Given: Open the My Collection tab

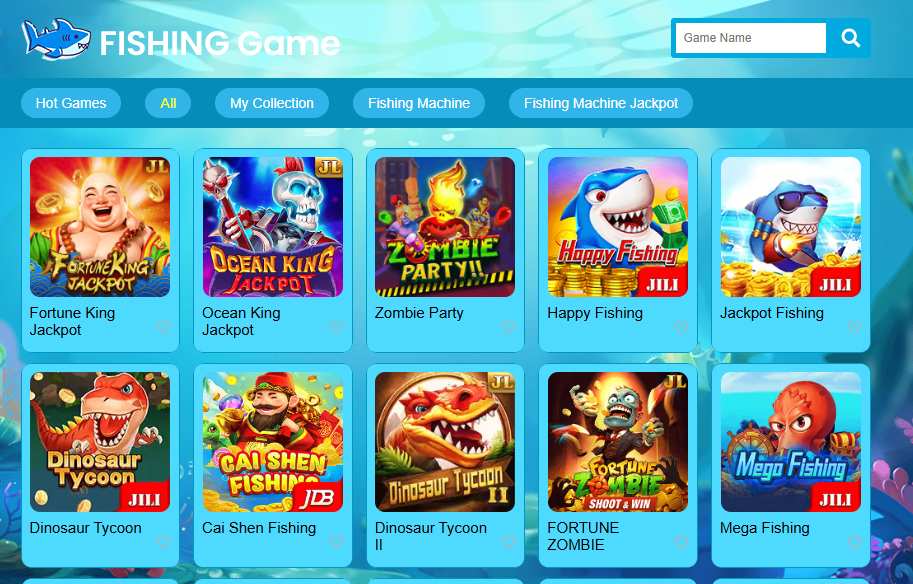Looking at the screenshot, I should tap(272, 103).
